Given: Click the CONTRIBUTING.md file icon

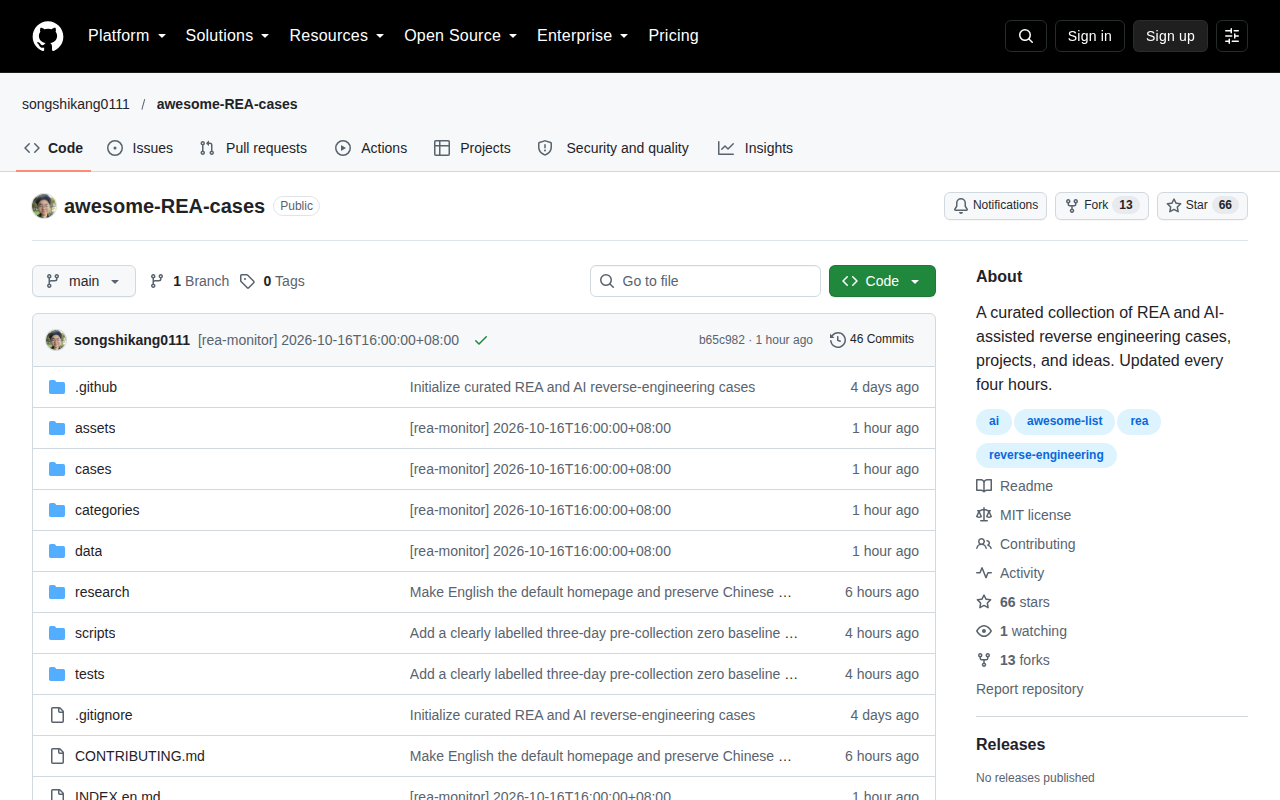Looking at the screenshot, I should pos(57,756).
